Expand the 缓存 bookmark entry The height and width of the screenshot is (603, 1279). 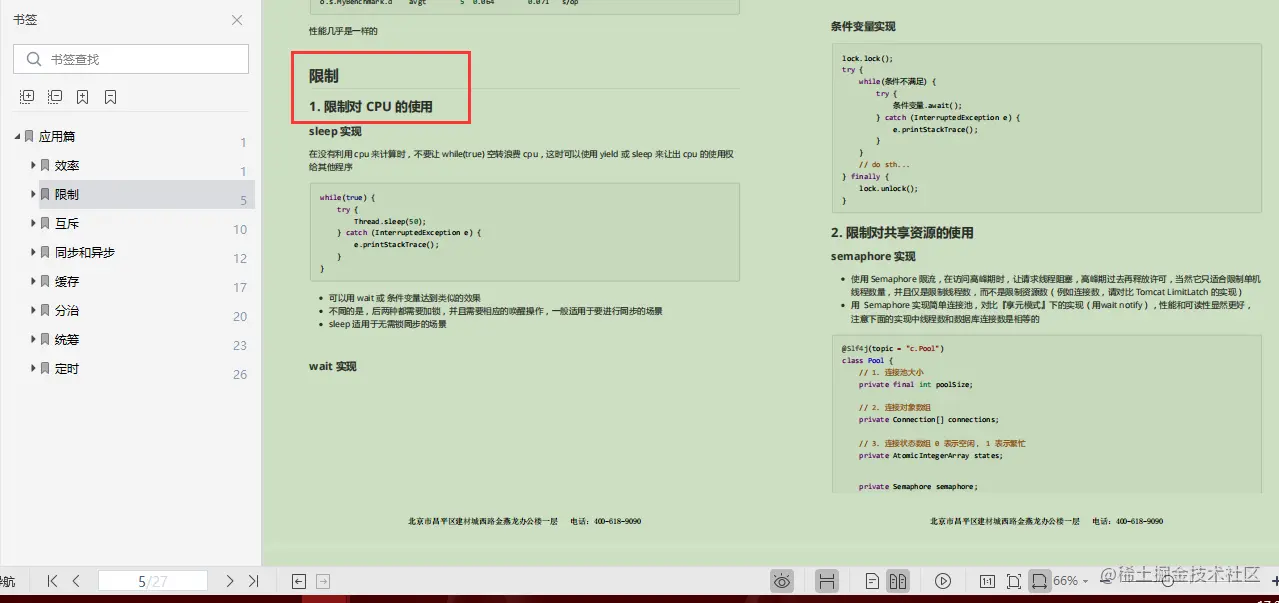point(34,281)
